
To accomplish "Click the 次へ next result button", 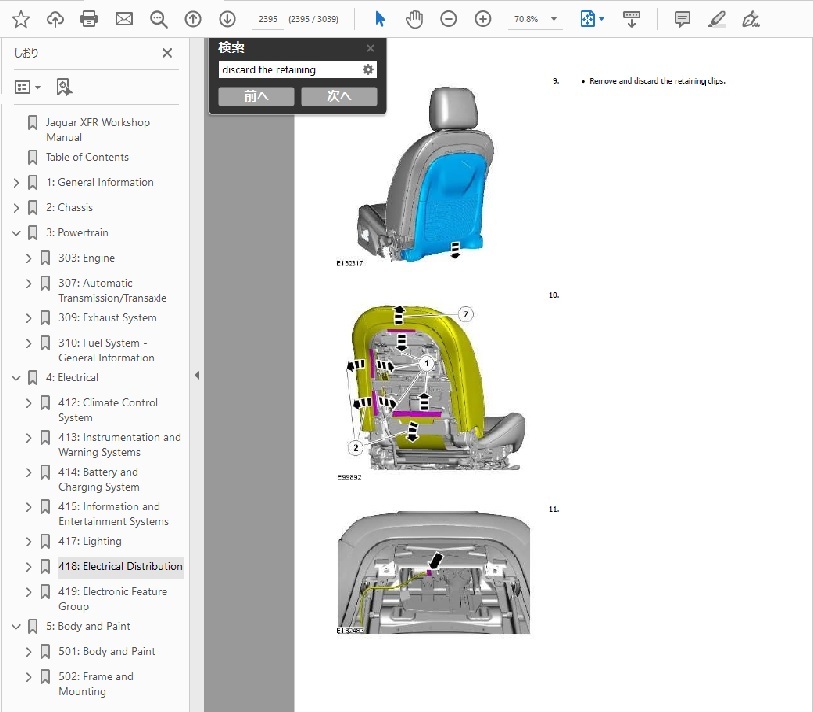I will tap(339, 96).
